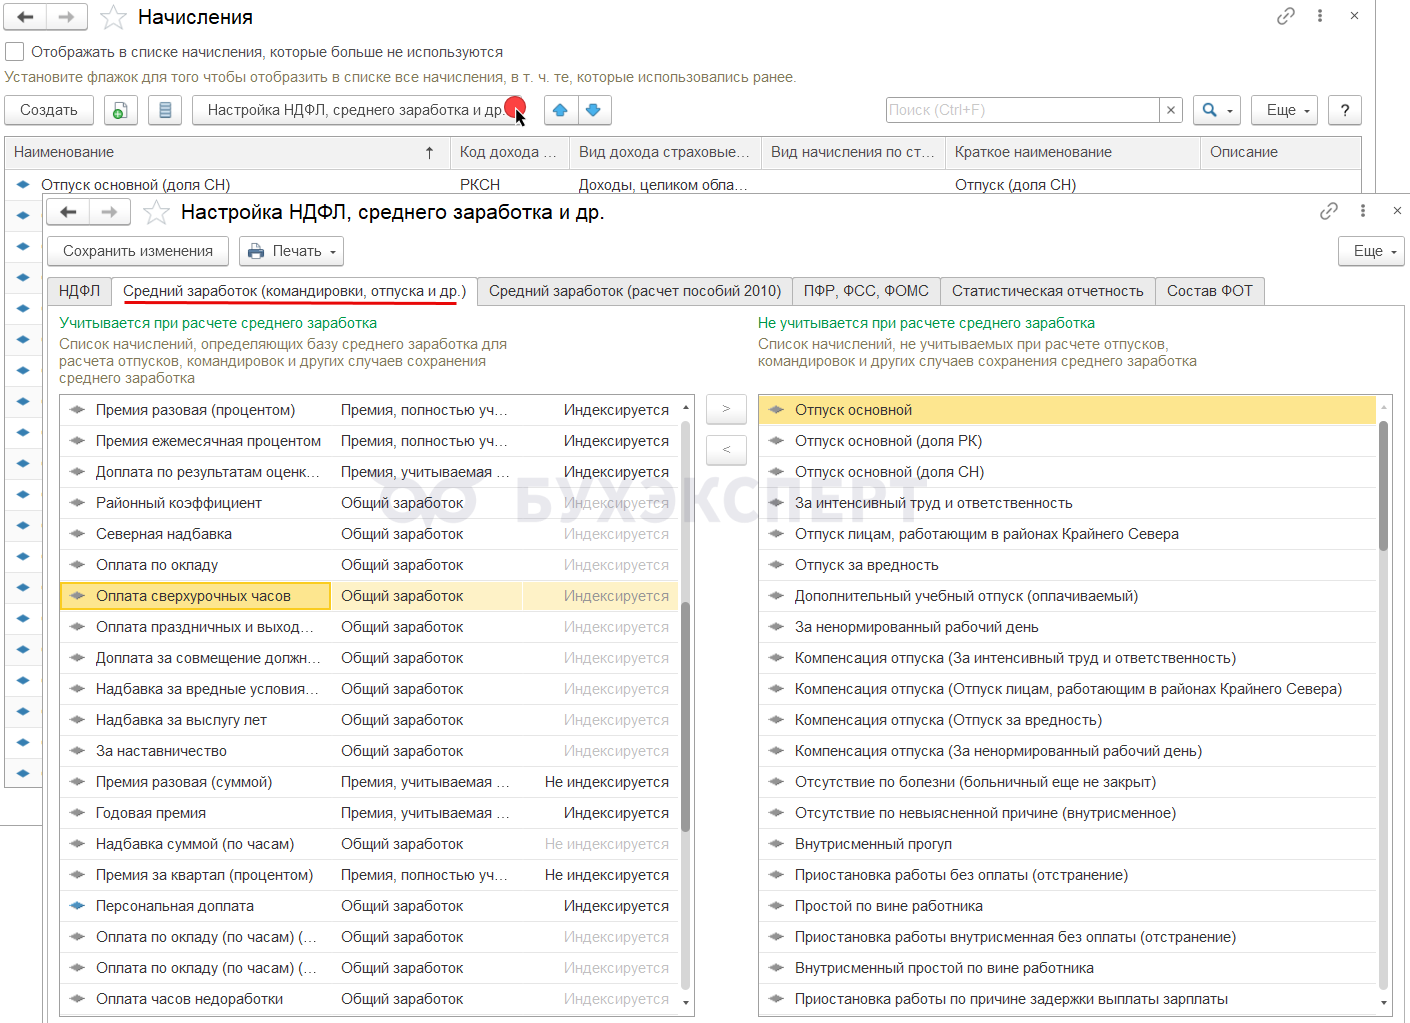Copy link using chain icon in settings window
This screenshot has height=1023, width=1410.
coord(1328,211)
